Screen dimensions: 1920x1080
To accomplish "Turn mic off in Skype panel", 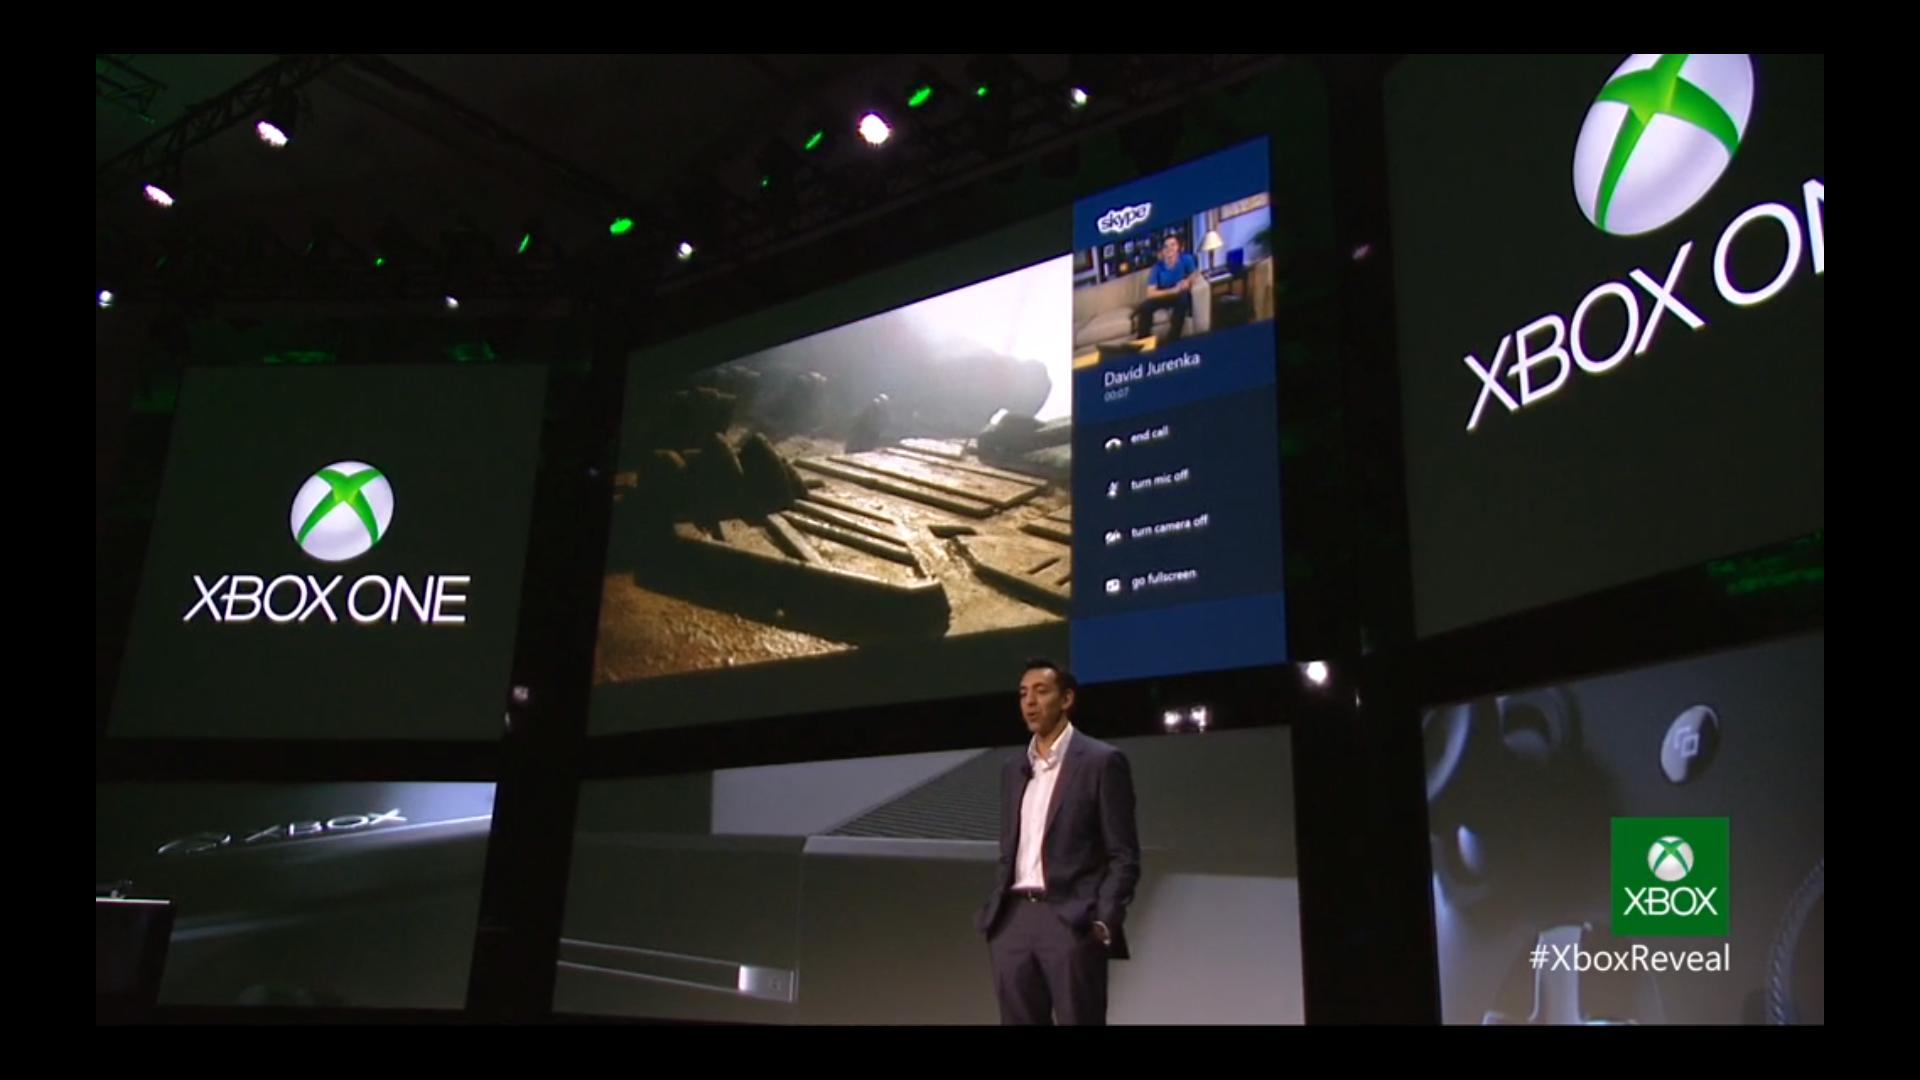I will tap(1147, 483).
